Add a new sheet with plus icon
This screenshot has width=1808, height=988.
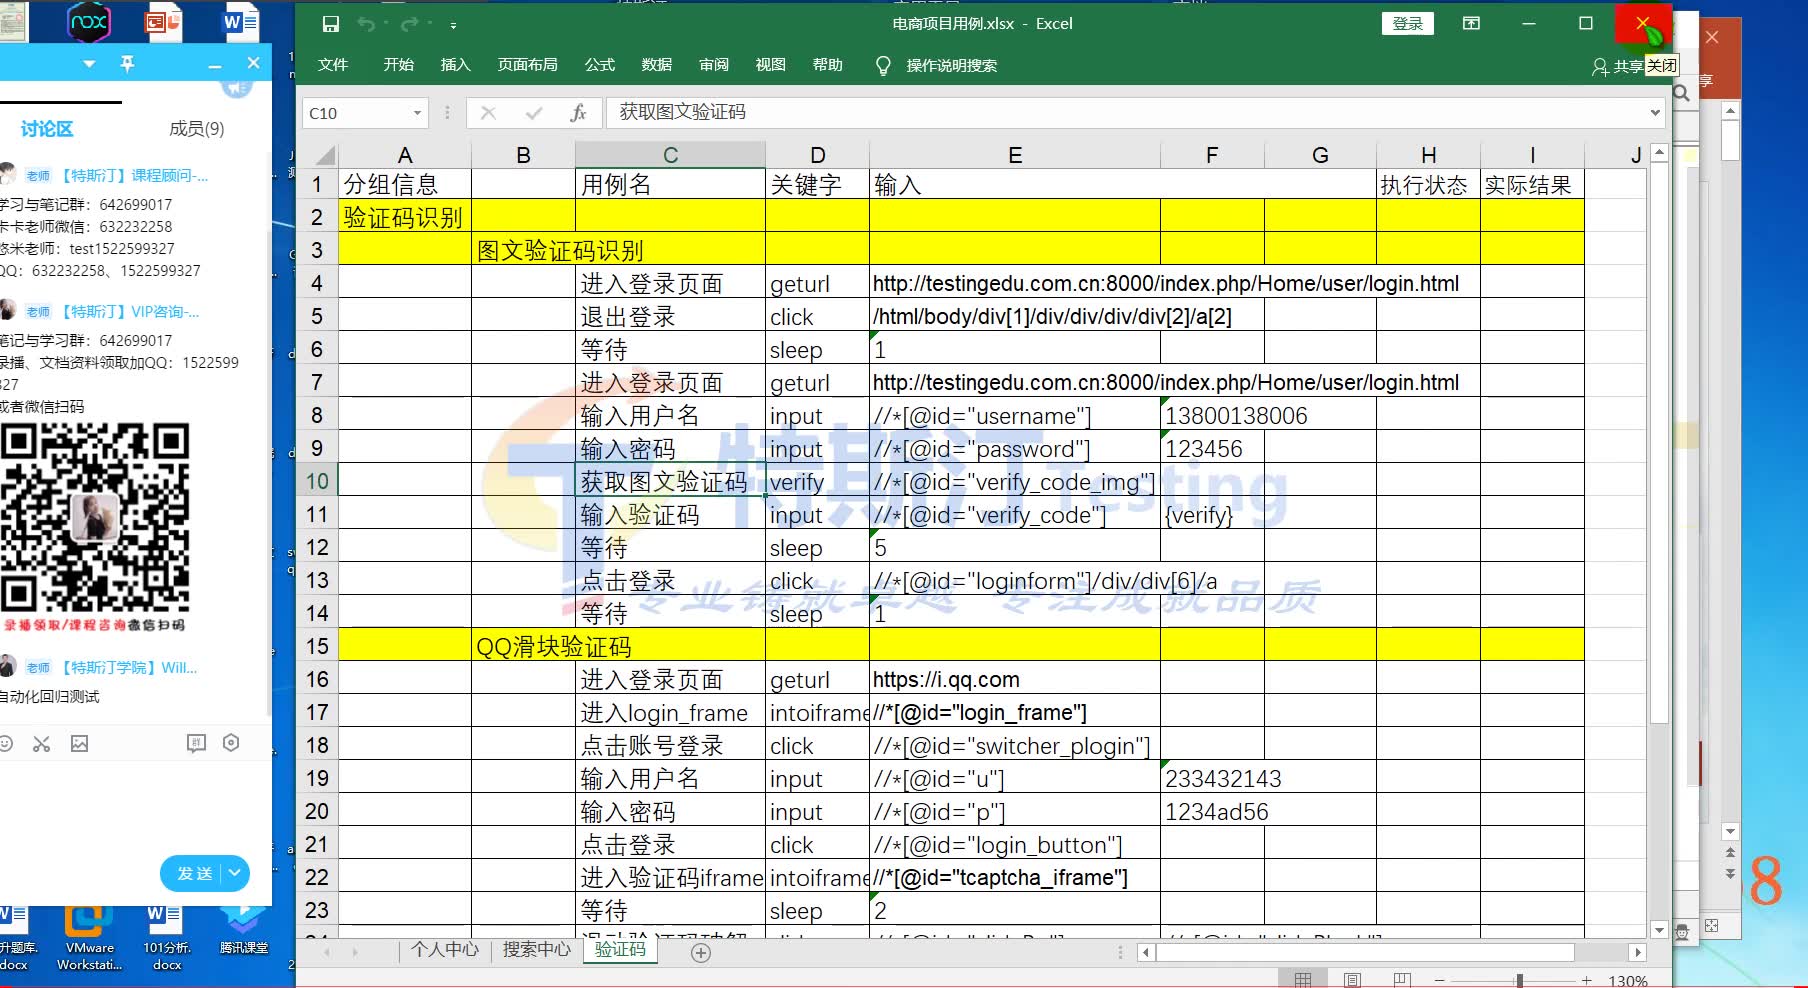[x=701, y=953]
